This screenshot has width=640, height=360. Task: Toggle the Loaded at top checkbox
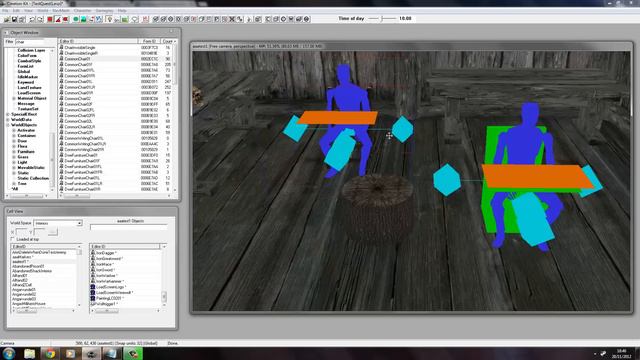click(13, 239)
